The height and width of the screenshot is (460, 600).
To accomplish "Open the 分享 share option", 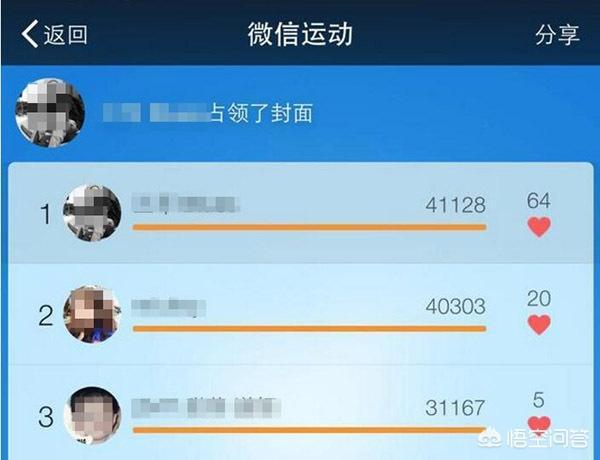I will (557, 34).
